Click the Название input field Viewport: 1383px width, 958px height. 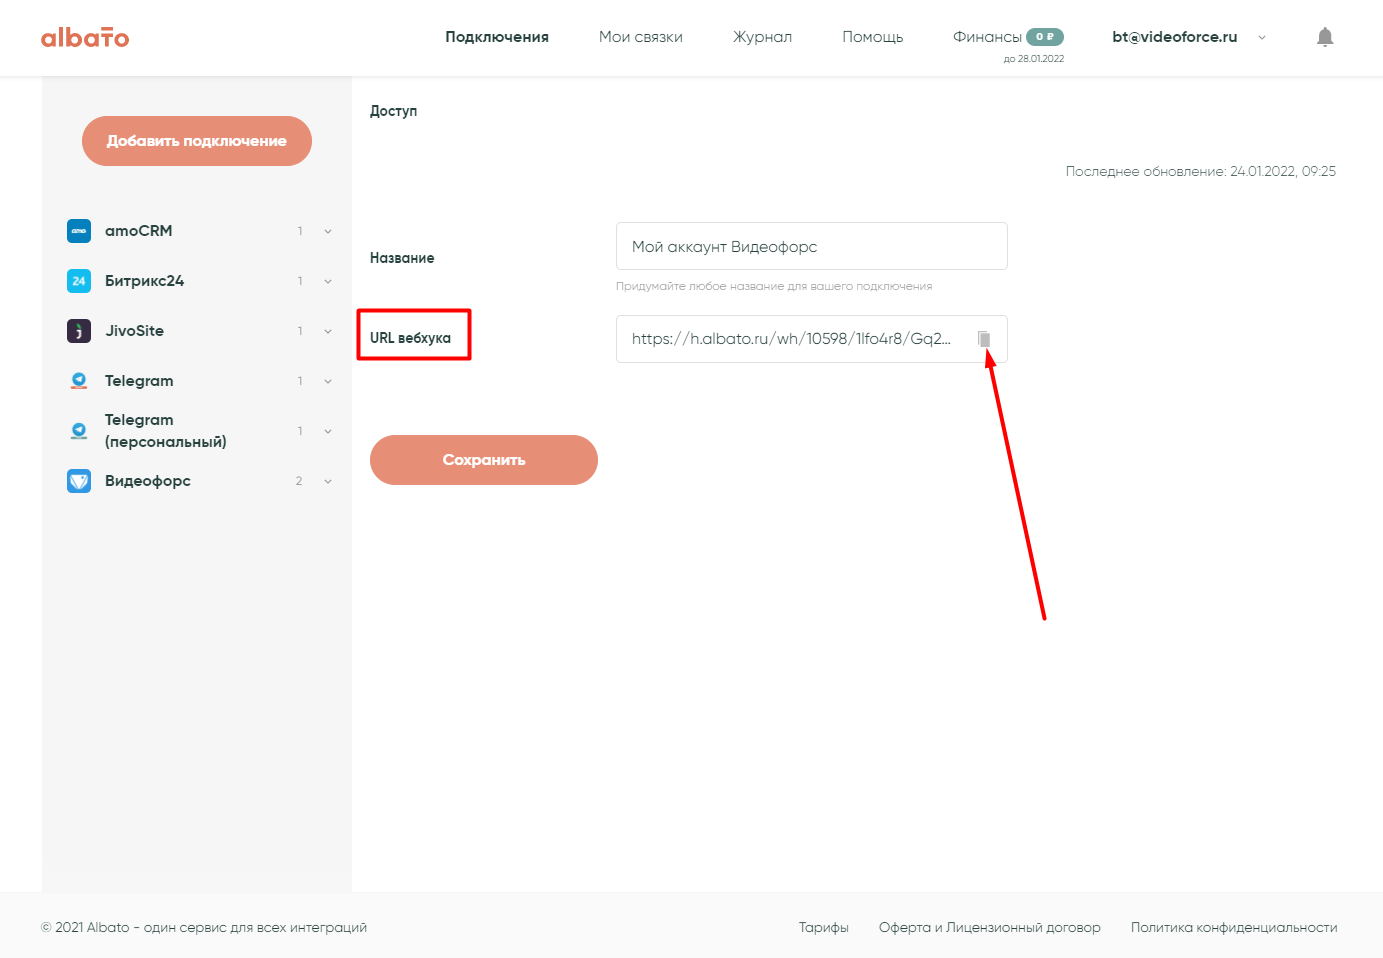811,246
